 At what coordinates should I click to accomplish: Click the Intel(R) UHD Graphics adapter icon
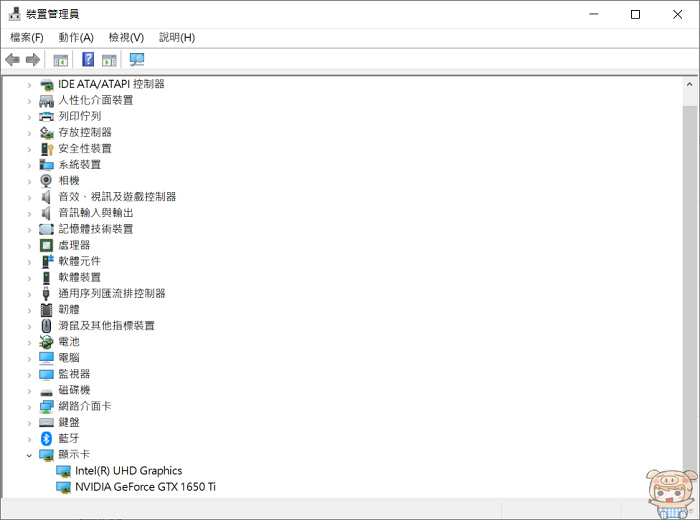point(63,471)
